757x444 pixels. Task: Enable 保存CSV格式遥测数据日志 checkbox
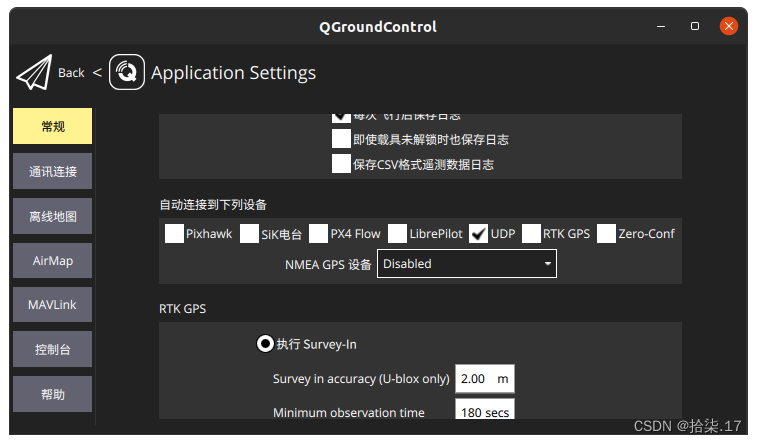pyautogui.click(x=341, y=164)
